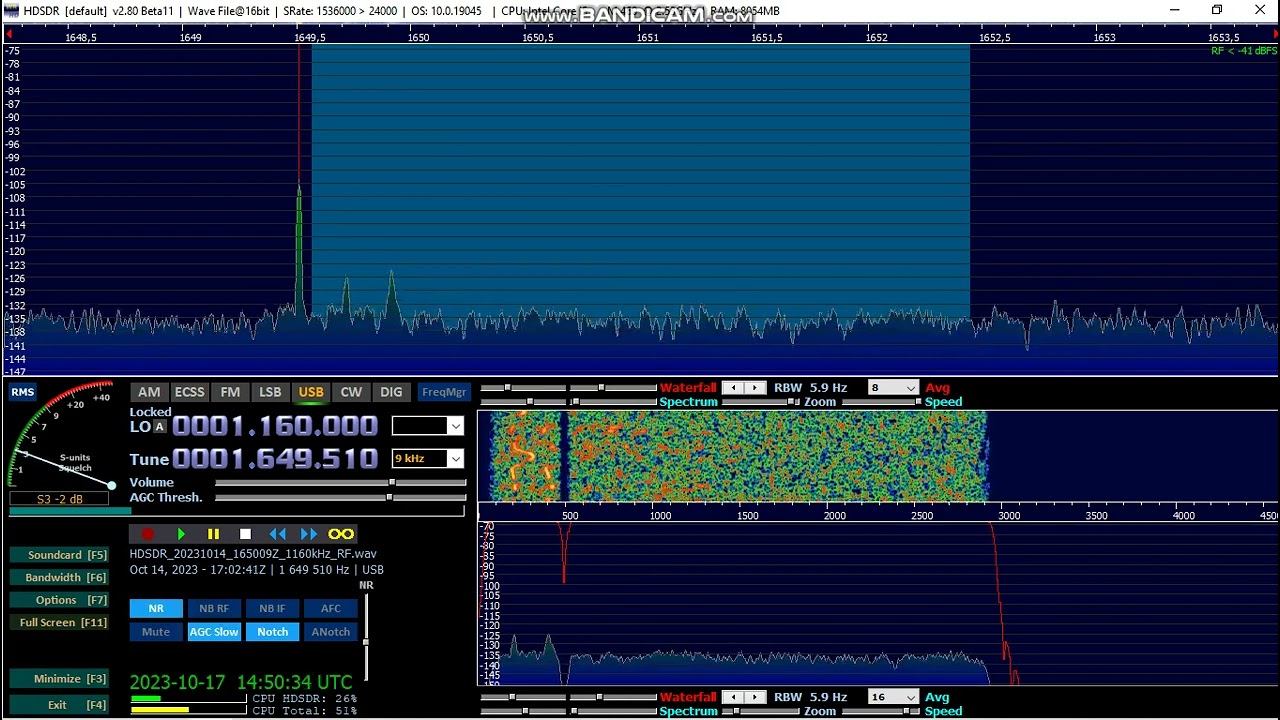This screenshot has height=720, width=1280.
Task: Expand the empty dropdown beside LO frequency
Action: [x=455, y=426]
